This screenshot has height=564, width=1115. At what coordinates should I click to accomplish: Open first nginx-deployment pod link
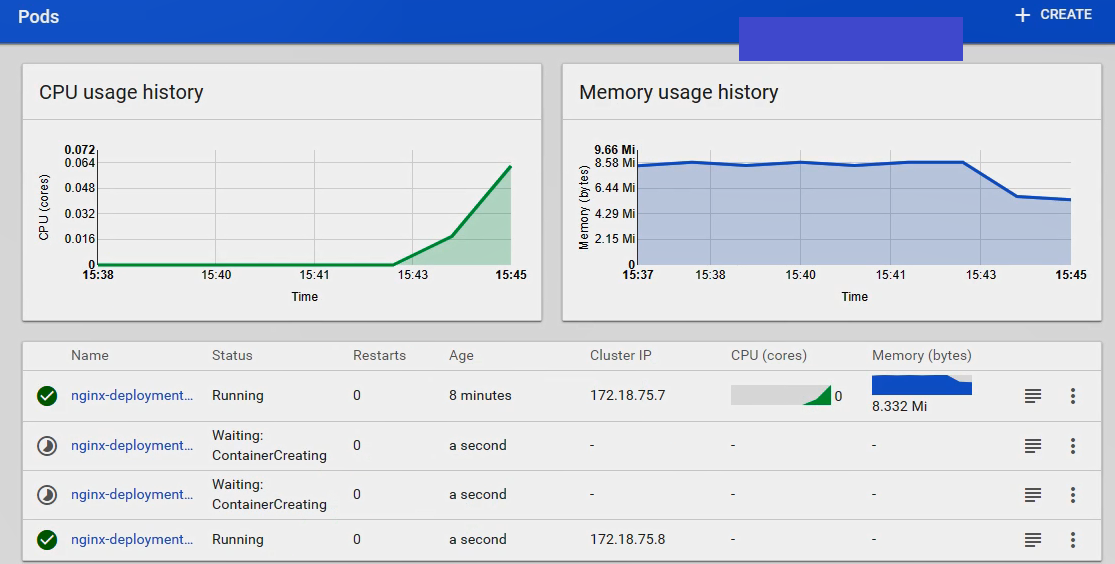tap(132, 396)
